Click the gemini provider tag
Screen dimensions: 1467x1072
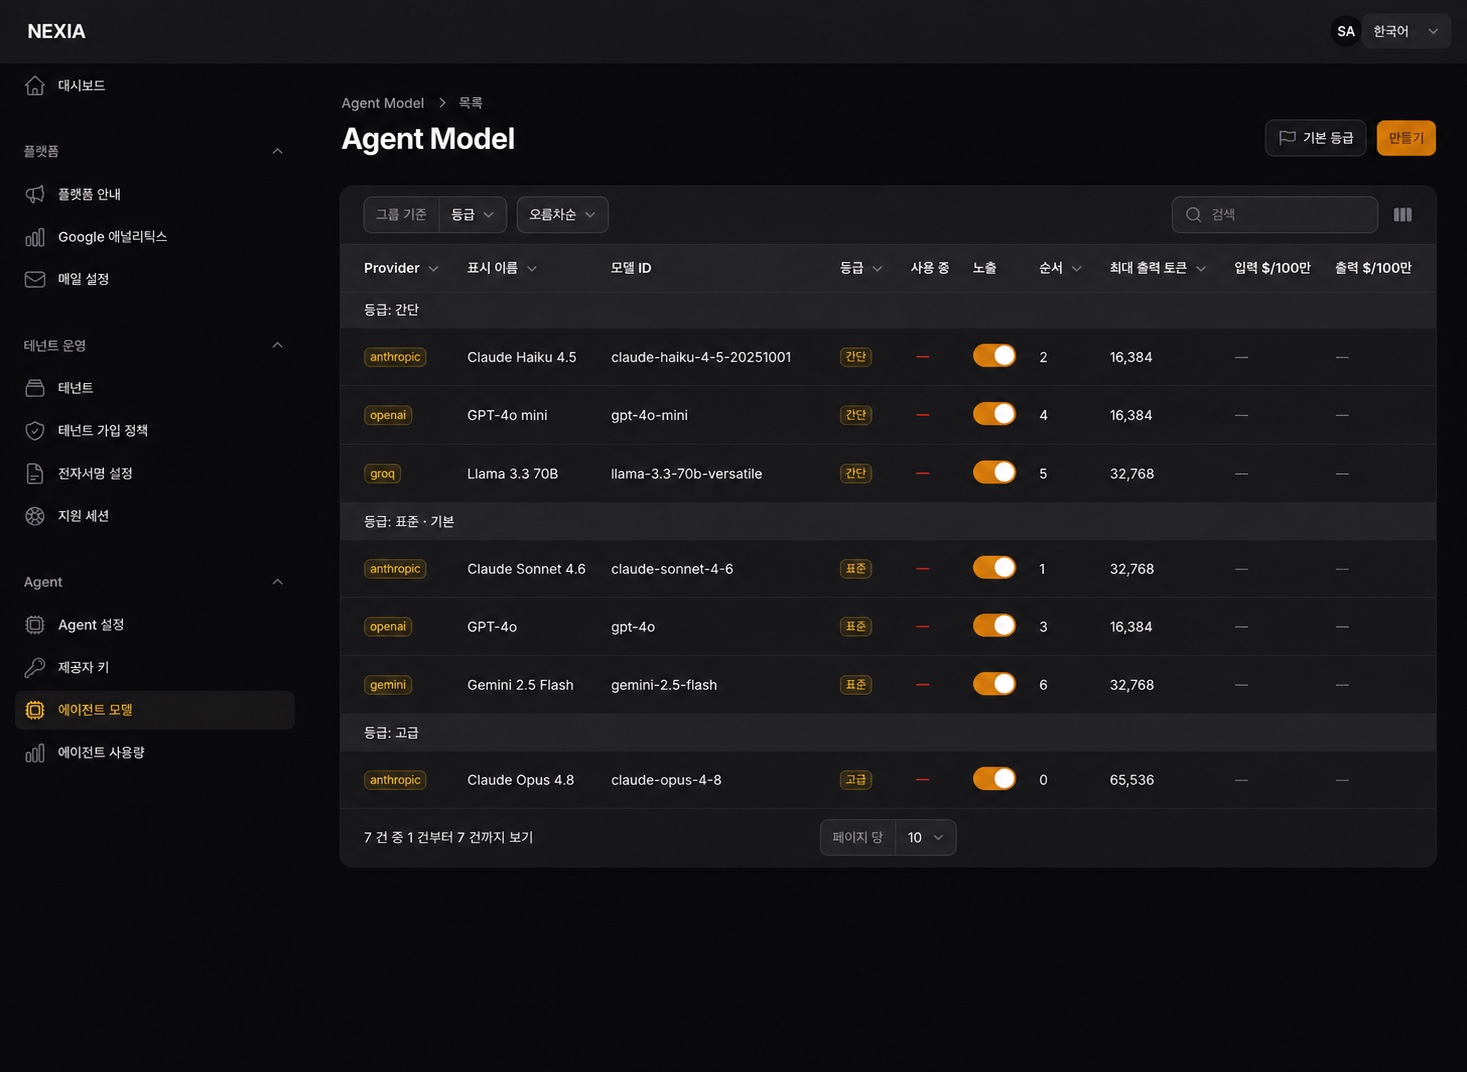(x=388, y=685)
